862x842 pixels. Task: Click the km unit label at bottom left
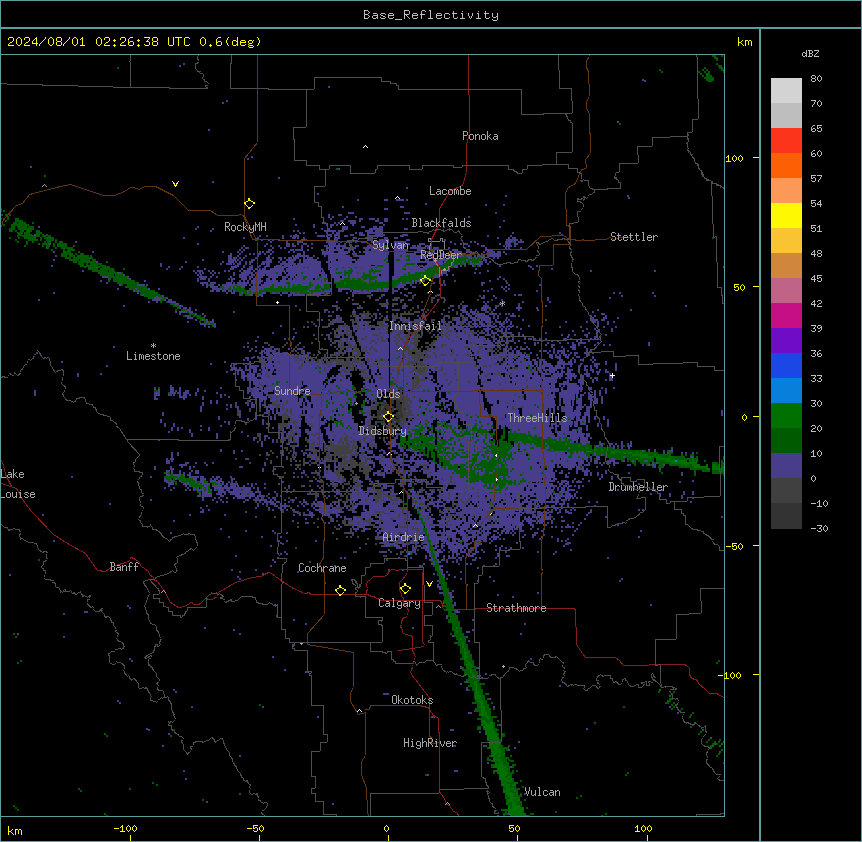coord(15,830)
